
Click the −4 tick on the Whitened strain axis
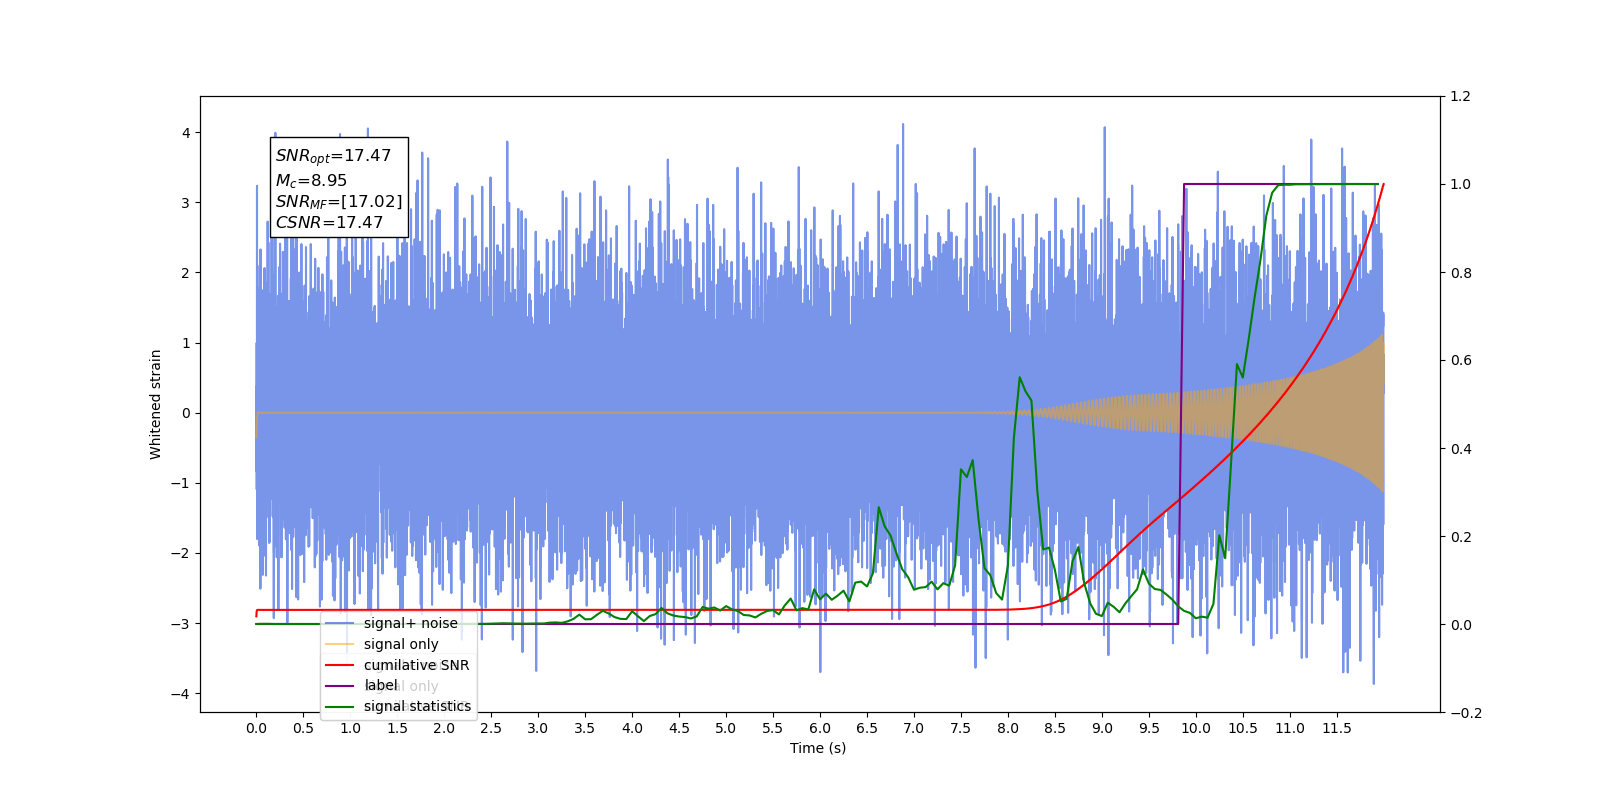tap(181, 694)
